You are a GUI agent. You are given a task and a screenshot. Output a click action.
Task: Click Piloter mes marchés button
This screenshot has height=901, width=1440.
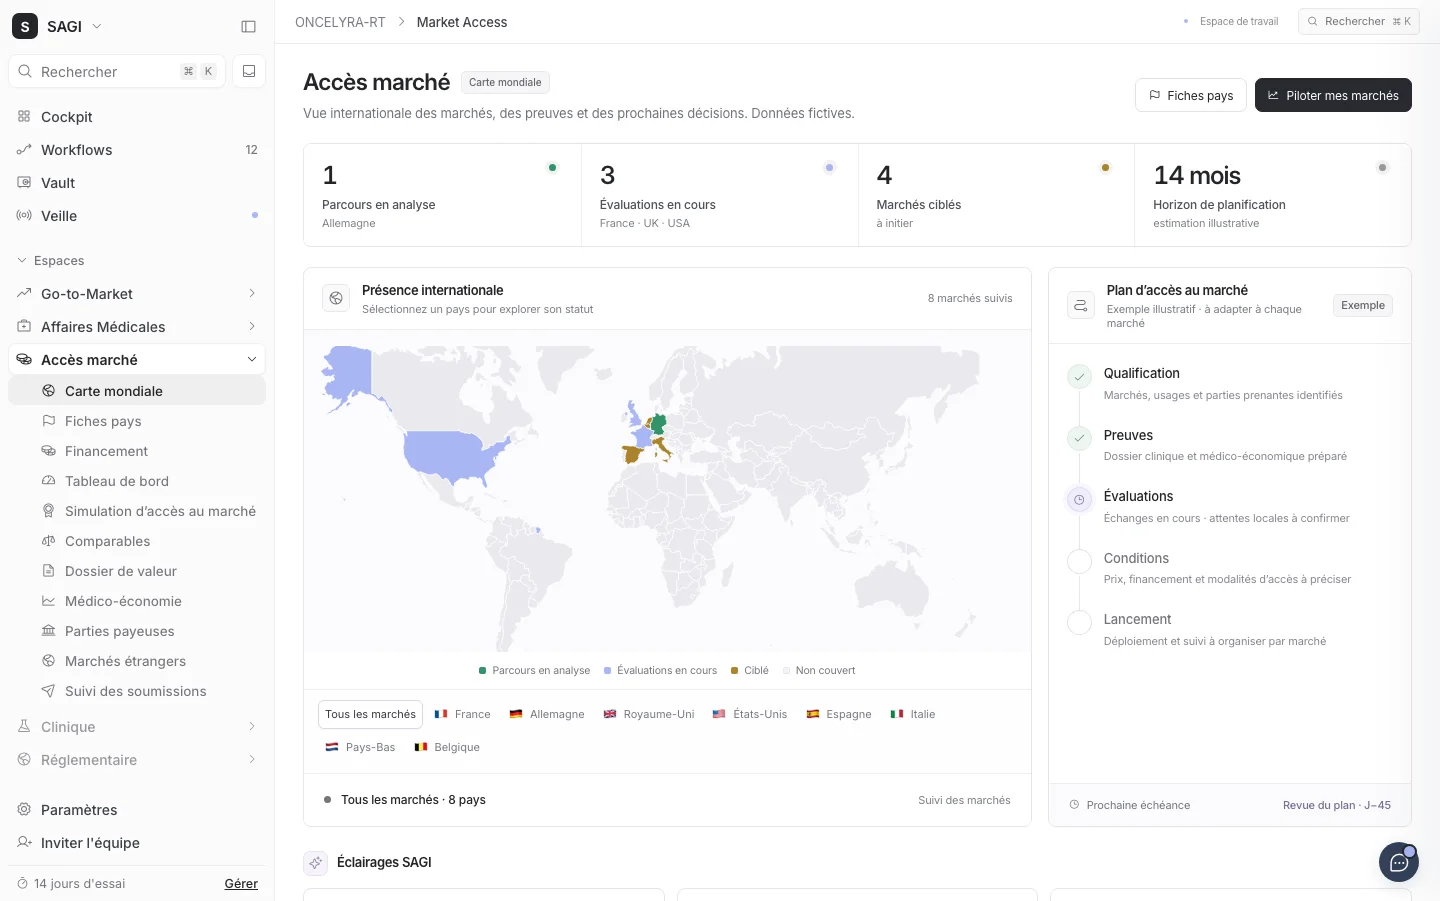tap(1333, 95)
